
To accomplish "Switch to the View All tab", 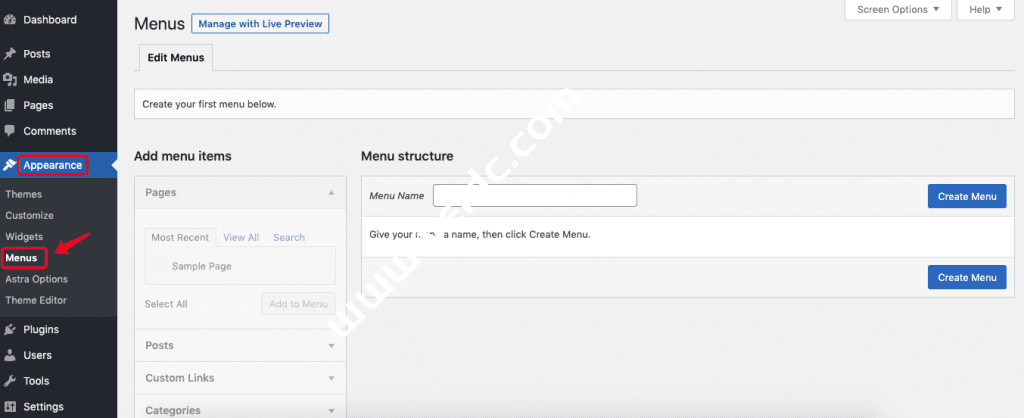I will [x=241, y=238].
